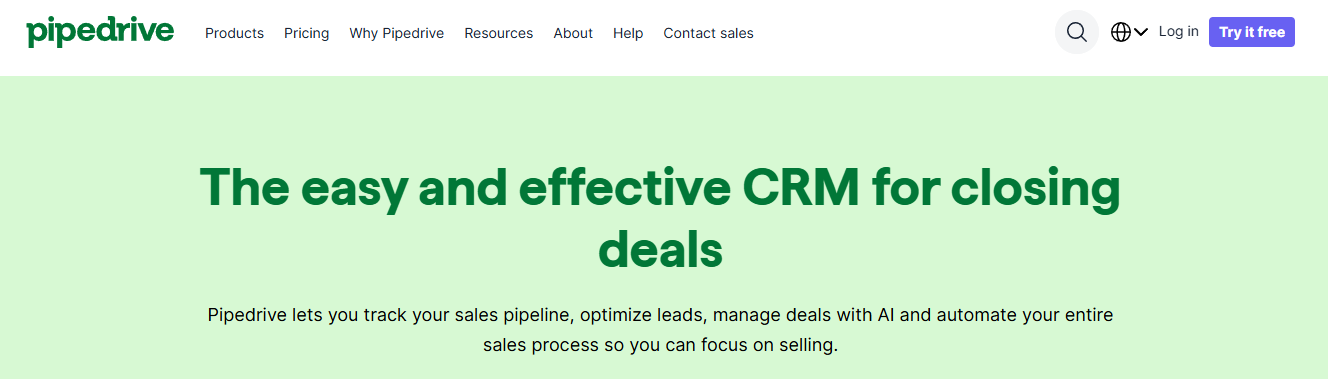This screenshot has height=379, width=1328.
Task: Open search via the magnifier icon
Action: point(1077,32)
